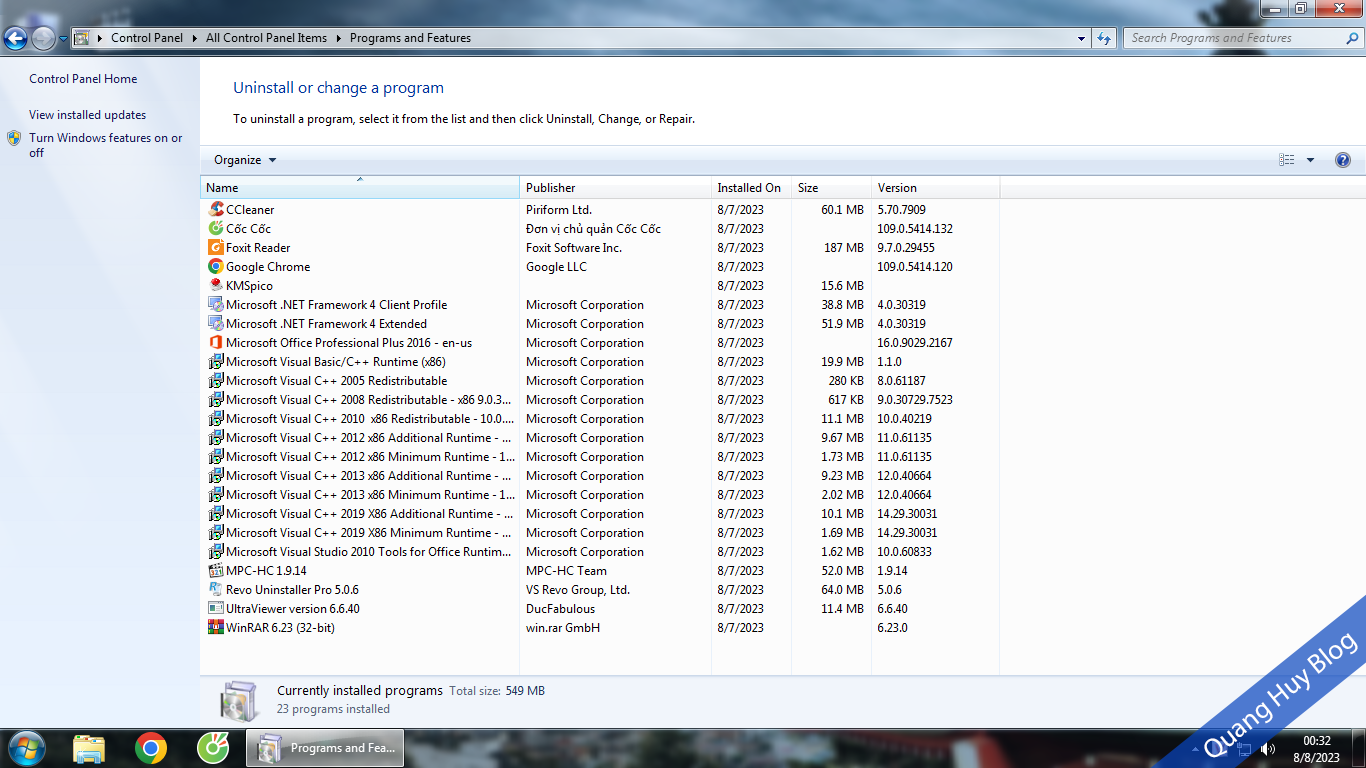Sort by the Name column header
This screenshot has height=768, width=1366.
click(360, 188)
